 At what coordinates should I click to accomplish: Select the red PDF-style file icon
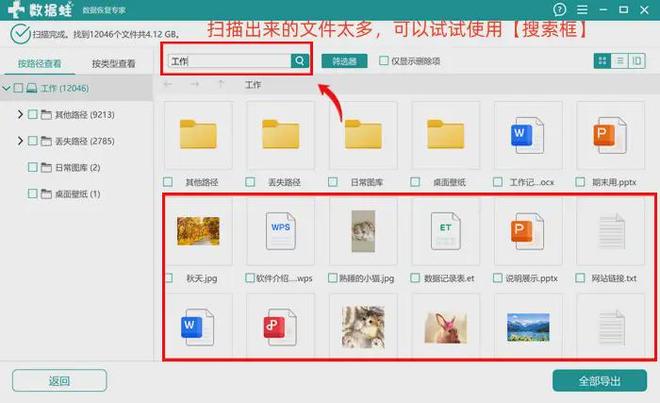point(280,327)
